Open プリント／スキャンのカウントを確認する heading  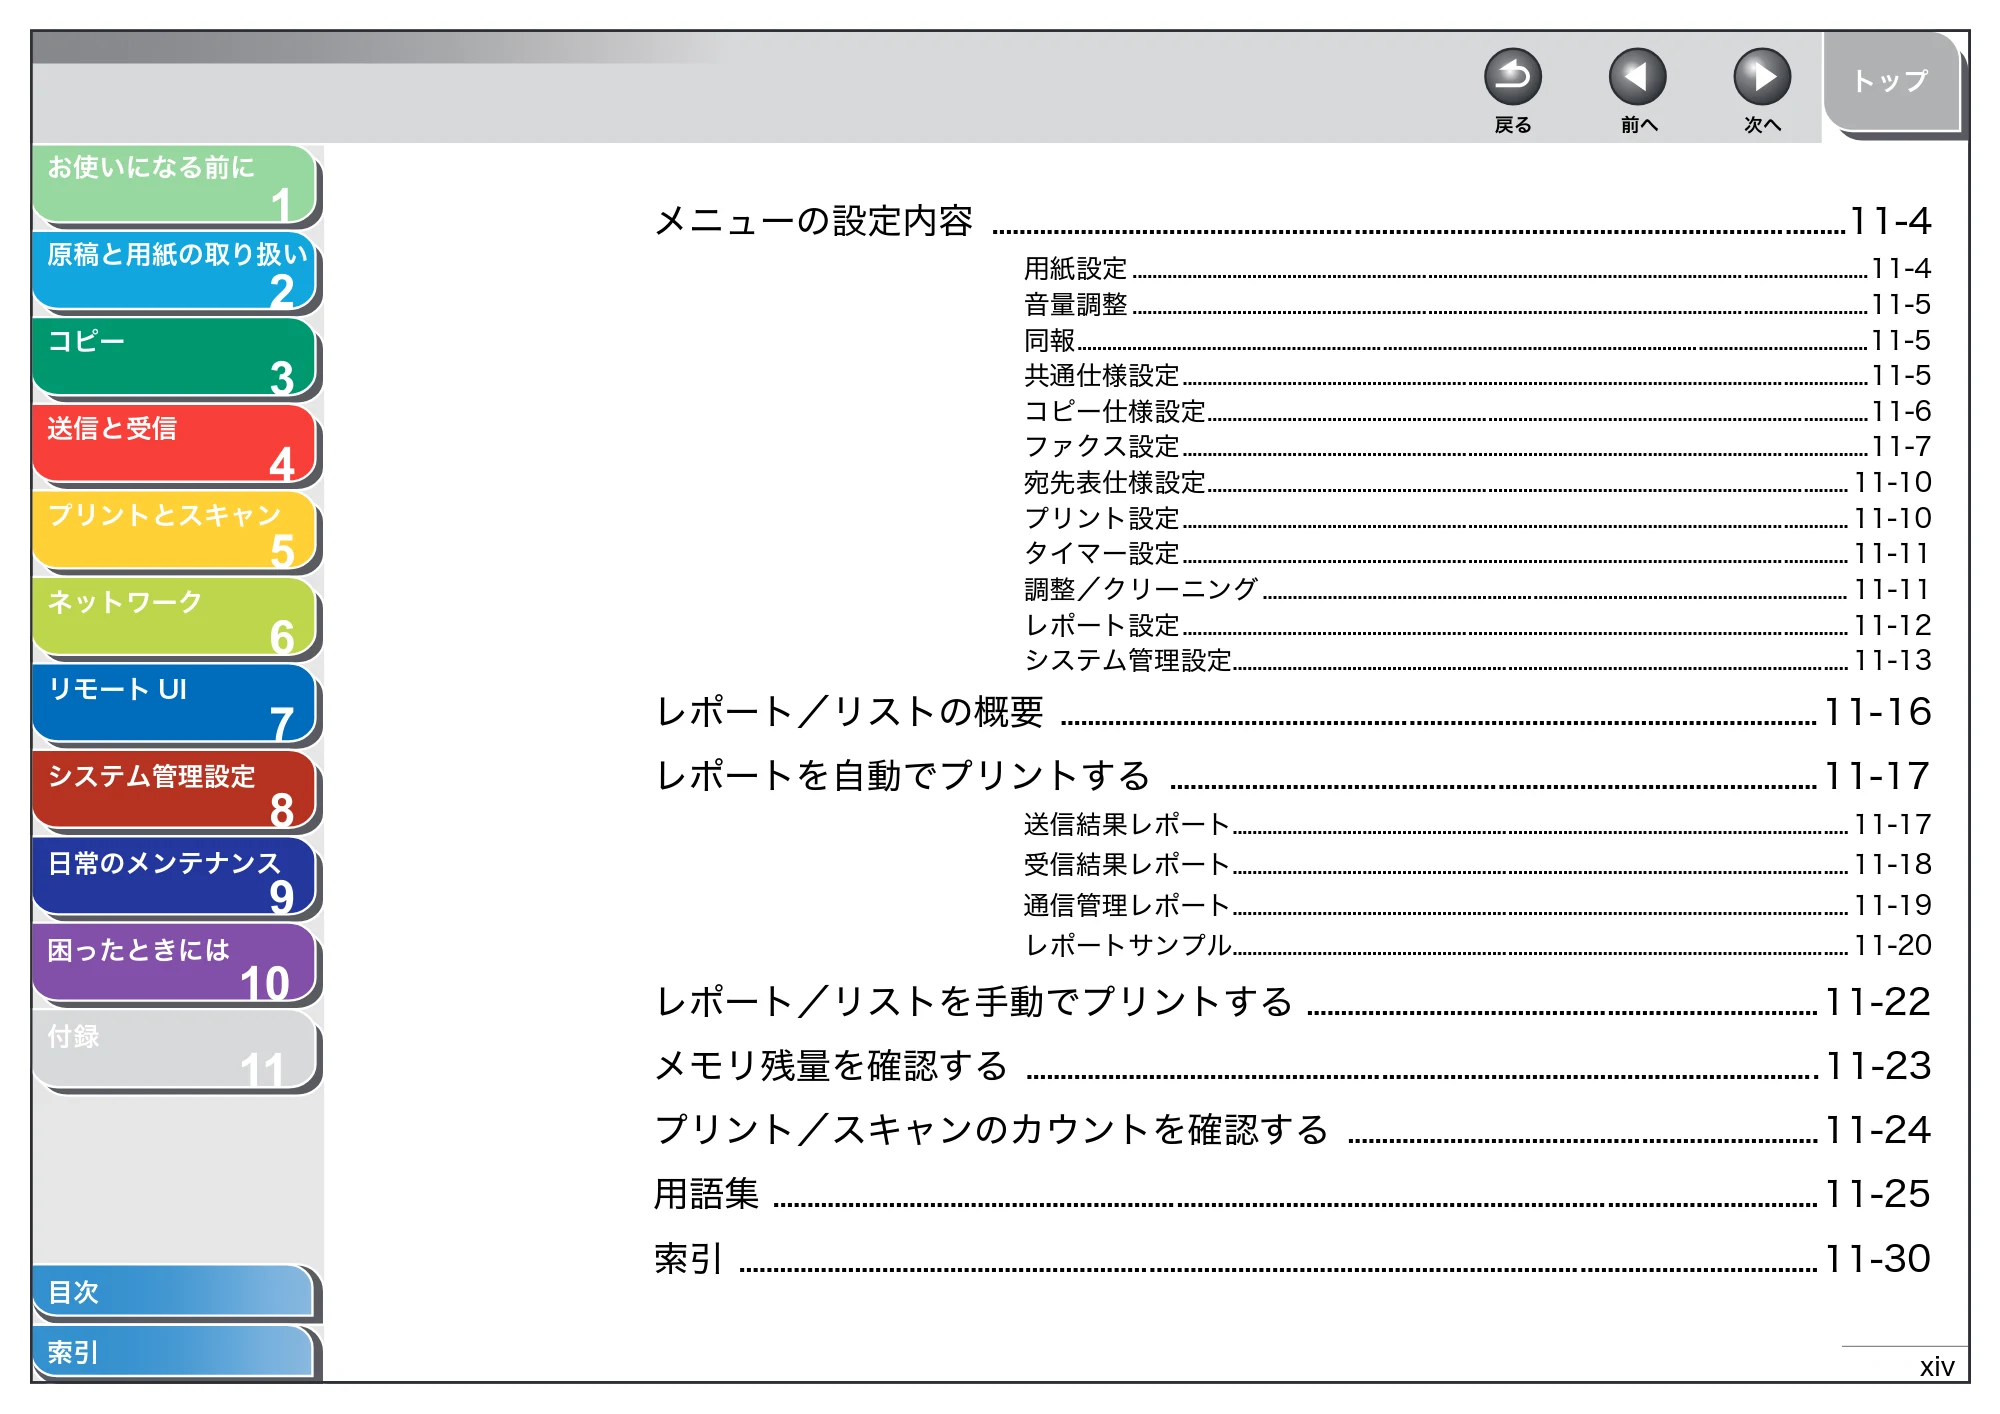point(1292,1131)
